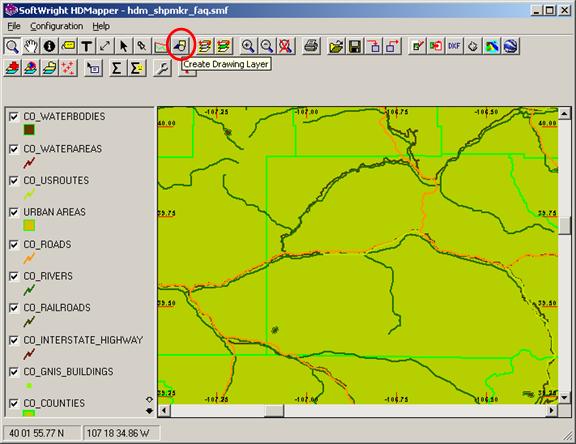576x444 pixels.
Task: Disable the CO_INTERSTATE_HIGHWAY layer checkbox
Action: tap(14, 340)
